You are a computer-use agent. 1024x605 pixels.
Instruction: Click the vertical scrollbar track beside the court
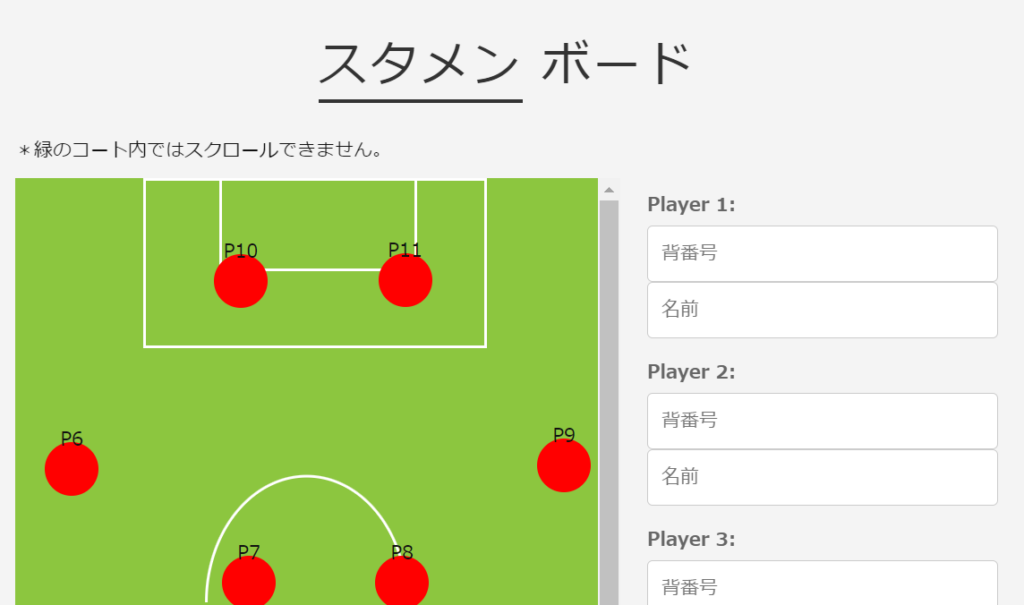[609, 402]
